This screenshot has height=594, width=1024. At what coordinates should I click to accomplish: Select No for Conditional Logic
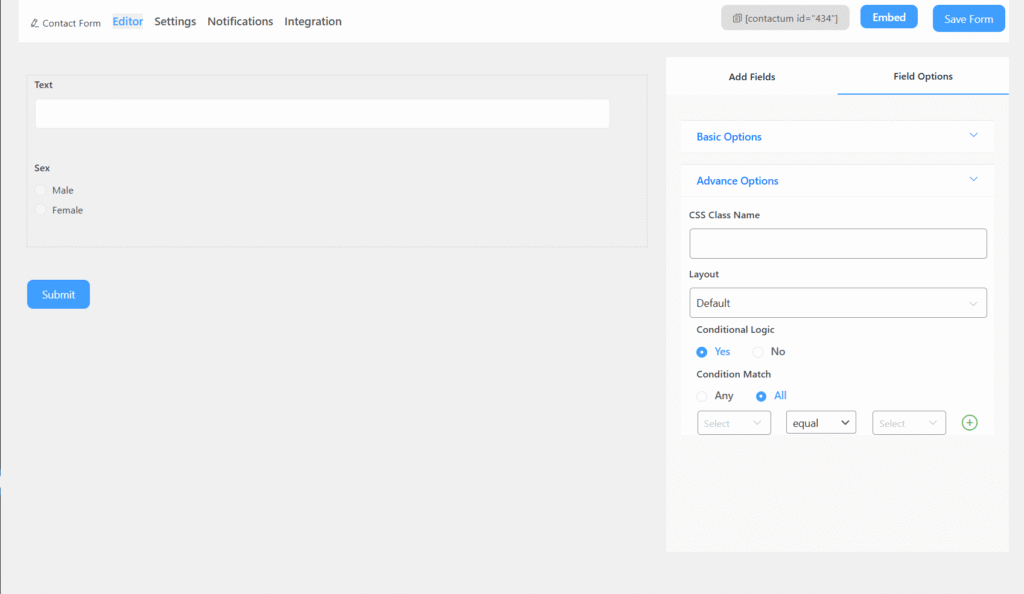(758, 352)
